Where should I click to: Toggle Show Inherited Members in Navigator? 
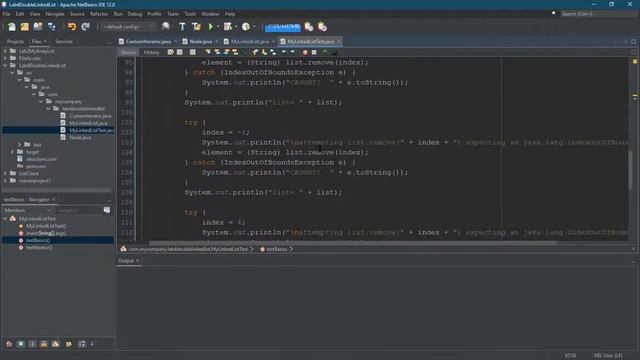click(x=9, y=344)
